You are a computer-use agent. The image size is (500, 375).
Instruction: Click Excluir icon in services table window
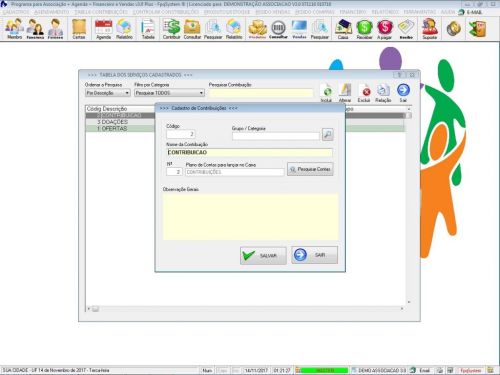click(x=364, y=93)
